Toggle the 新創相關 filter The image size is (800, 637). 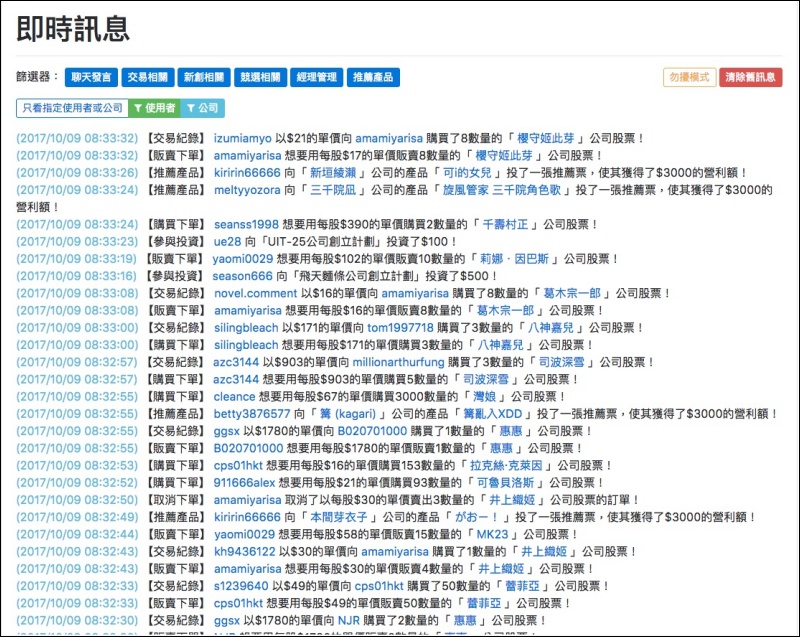coord(204,77)
